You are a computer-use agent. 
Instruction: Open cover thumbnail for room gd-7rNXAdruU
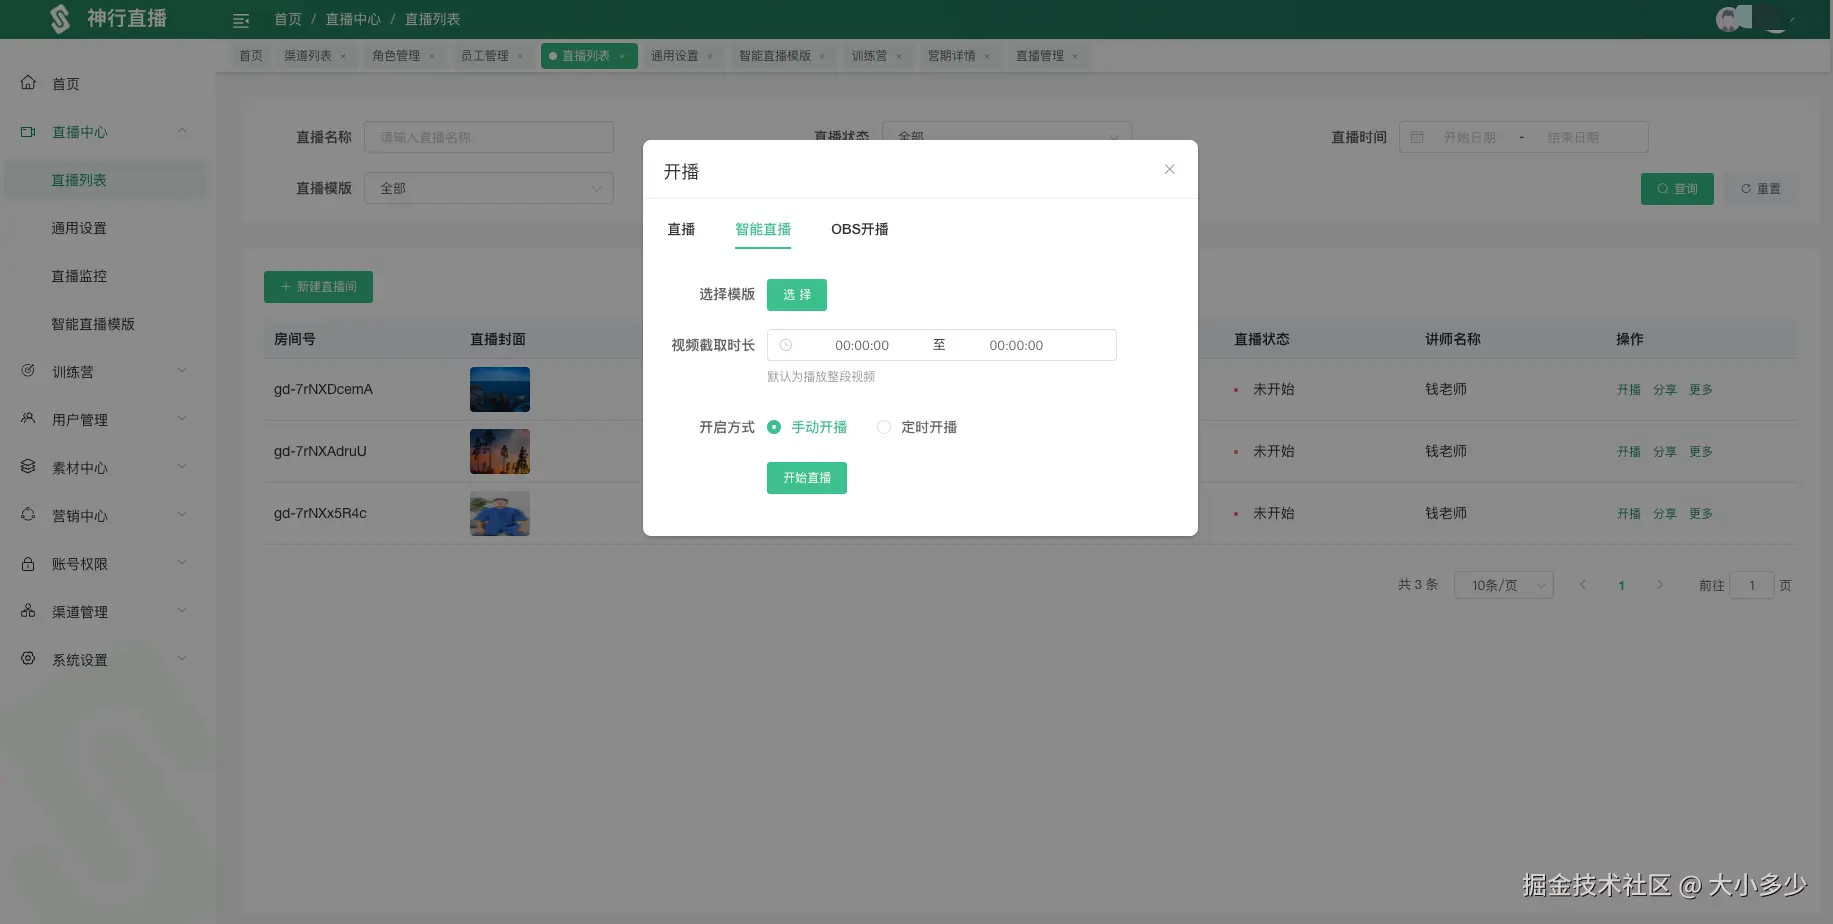pyautogui.click(x=500, y=452)
